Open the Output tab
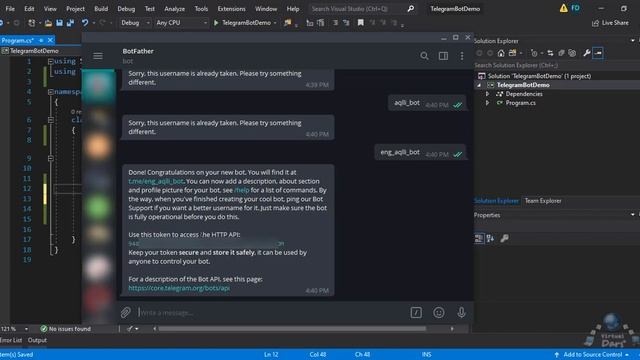 [x=37, y=340]
